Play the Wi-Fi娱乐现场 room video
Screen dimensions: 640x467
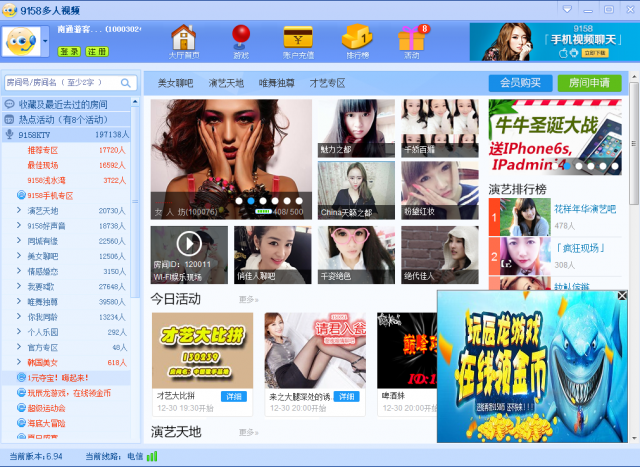click(x=189, y=243)
